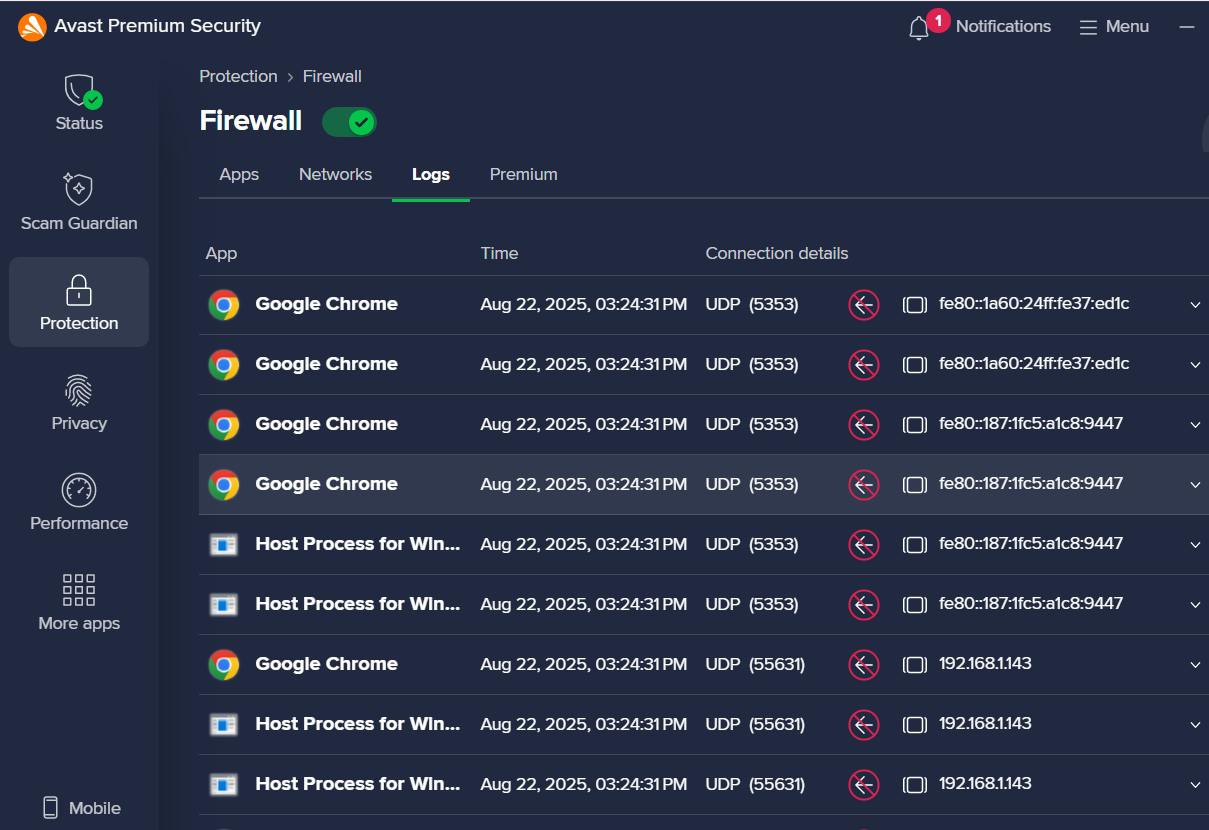Select the Protection lock in sidebar

click(79, 301)
